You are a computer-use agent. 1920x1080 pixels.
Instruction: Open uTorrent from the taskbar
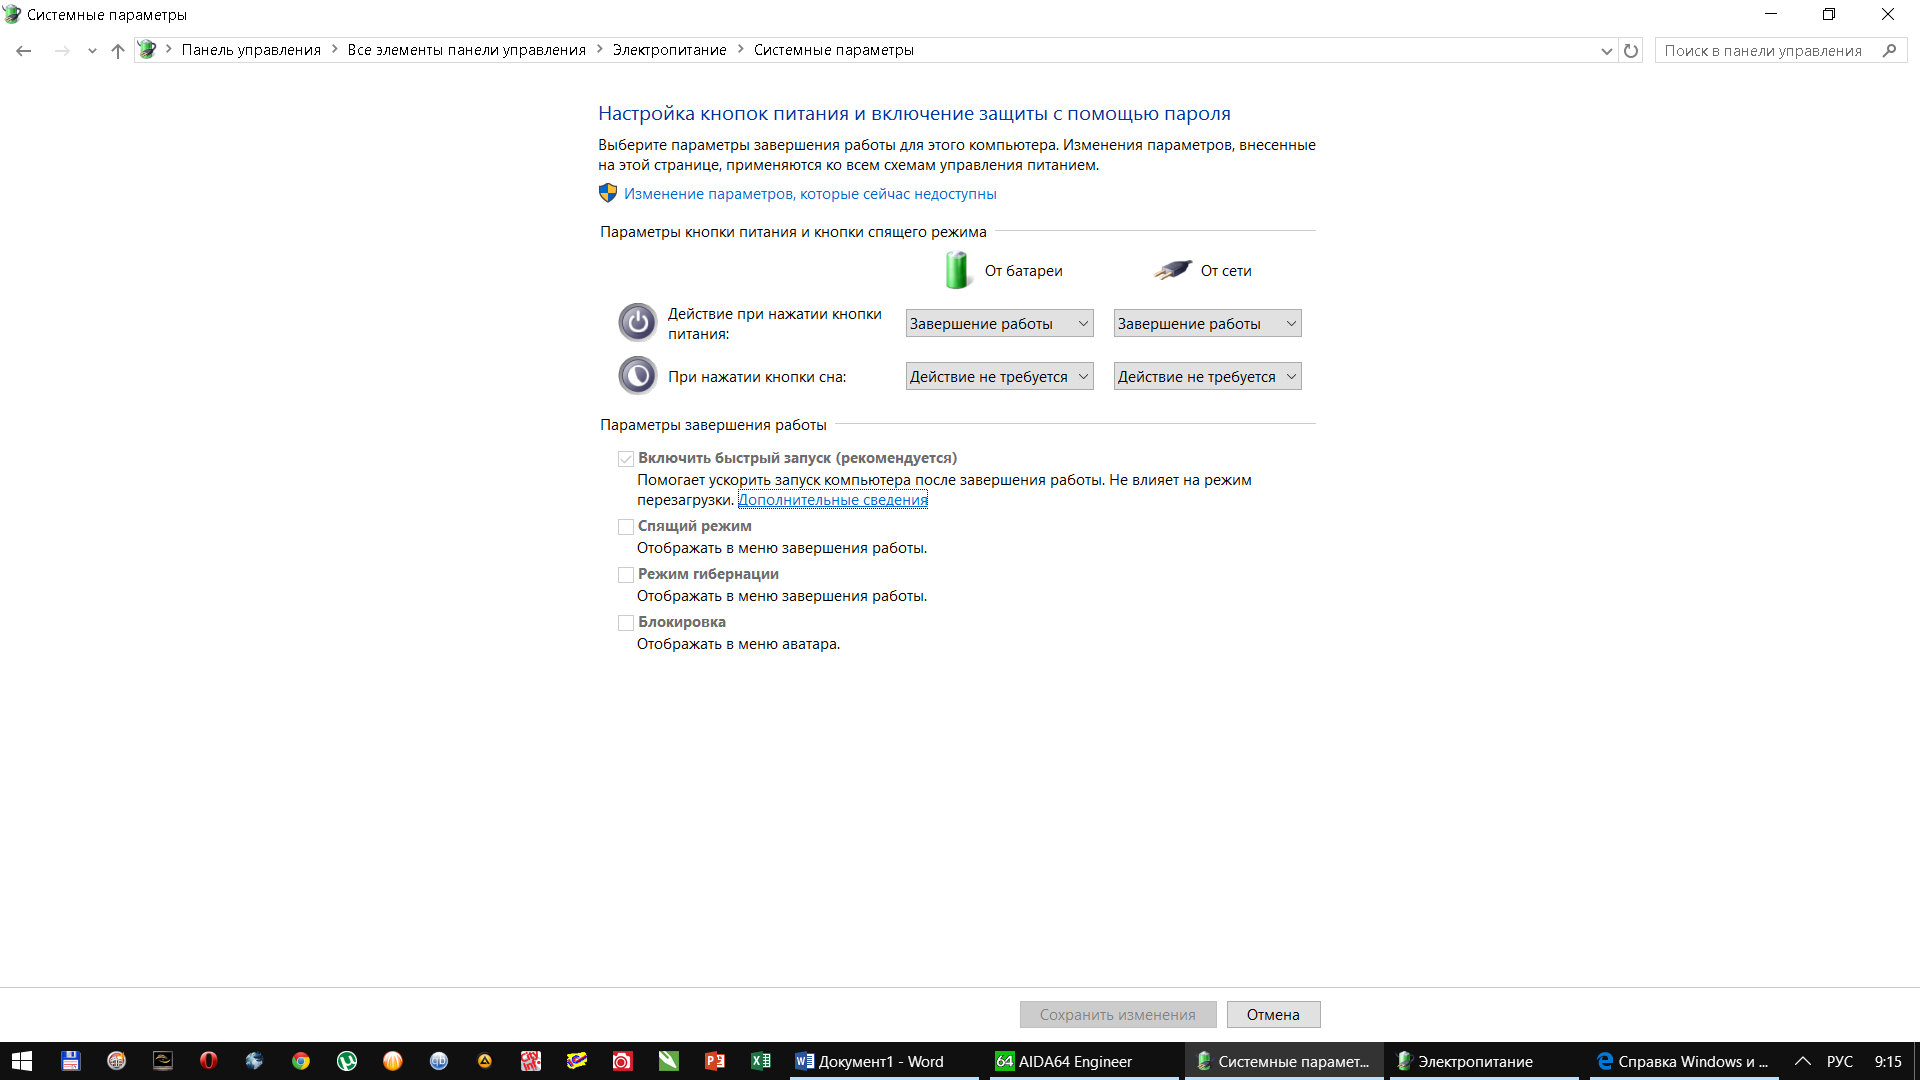[346, 1061]
